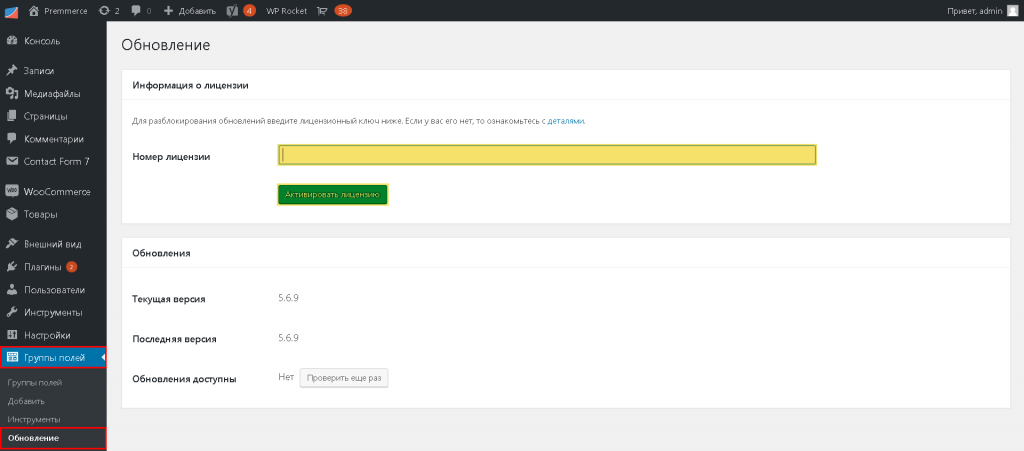The height and width of the screenshot is (451, 1024).
Task: Click the Информация о лицензии heading
Action: [x=190, y=86]
